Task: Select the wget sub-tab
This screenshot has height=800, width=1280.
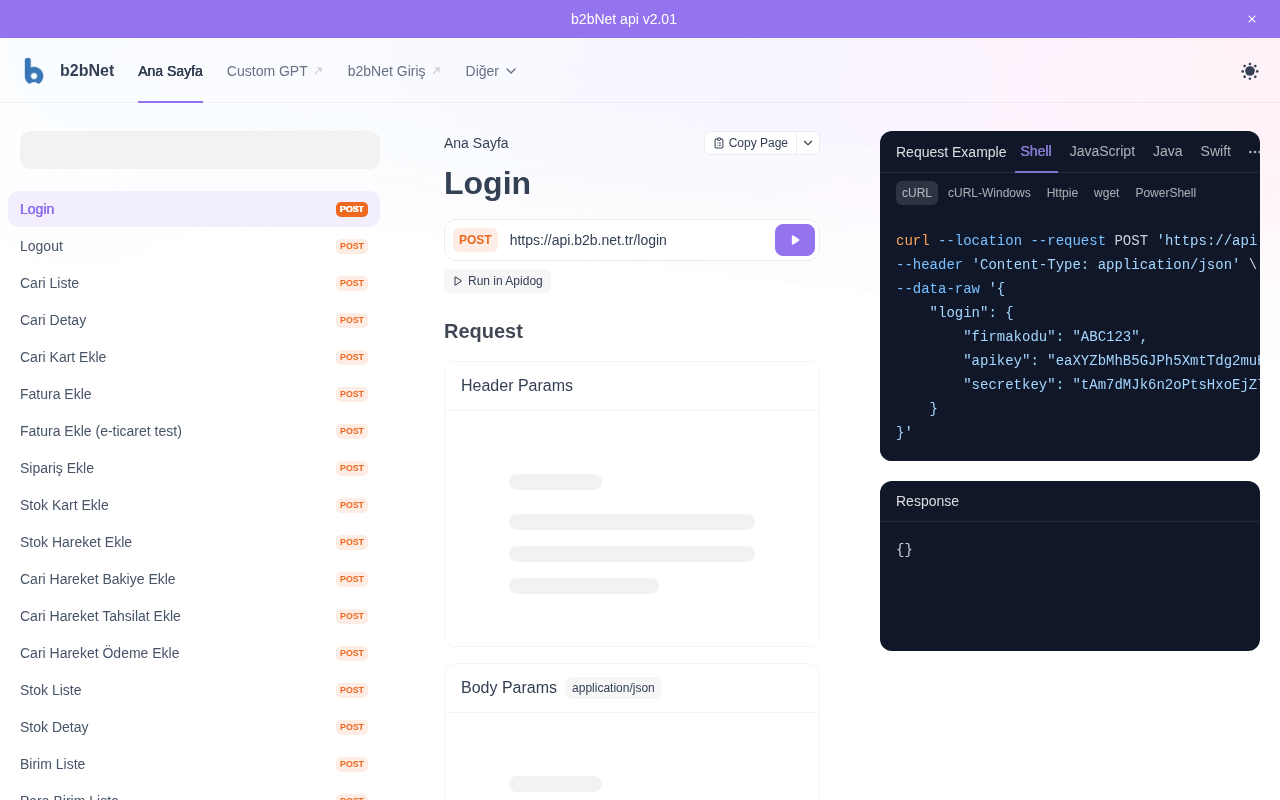Action: point(1106,193)
